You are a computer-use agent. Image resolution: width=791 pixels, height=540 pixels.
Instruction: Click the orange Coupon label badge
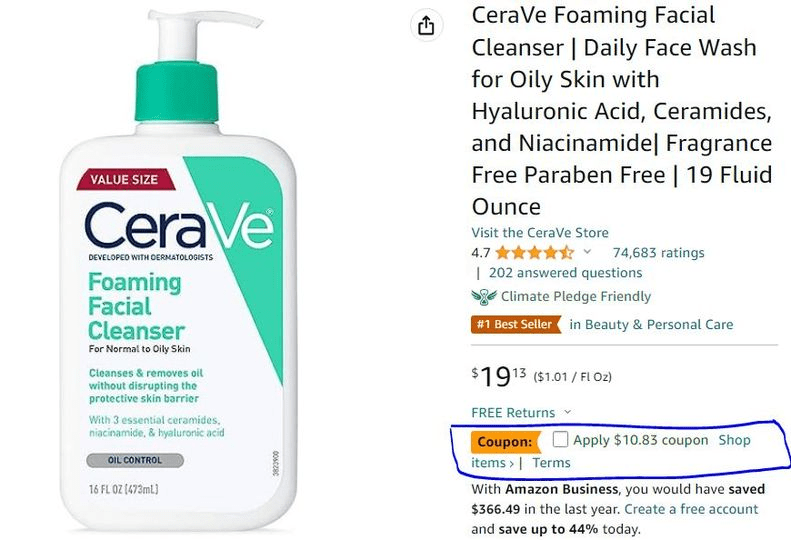[x=505, y=442]
